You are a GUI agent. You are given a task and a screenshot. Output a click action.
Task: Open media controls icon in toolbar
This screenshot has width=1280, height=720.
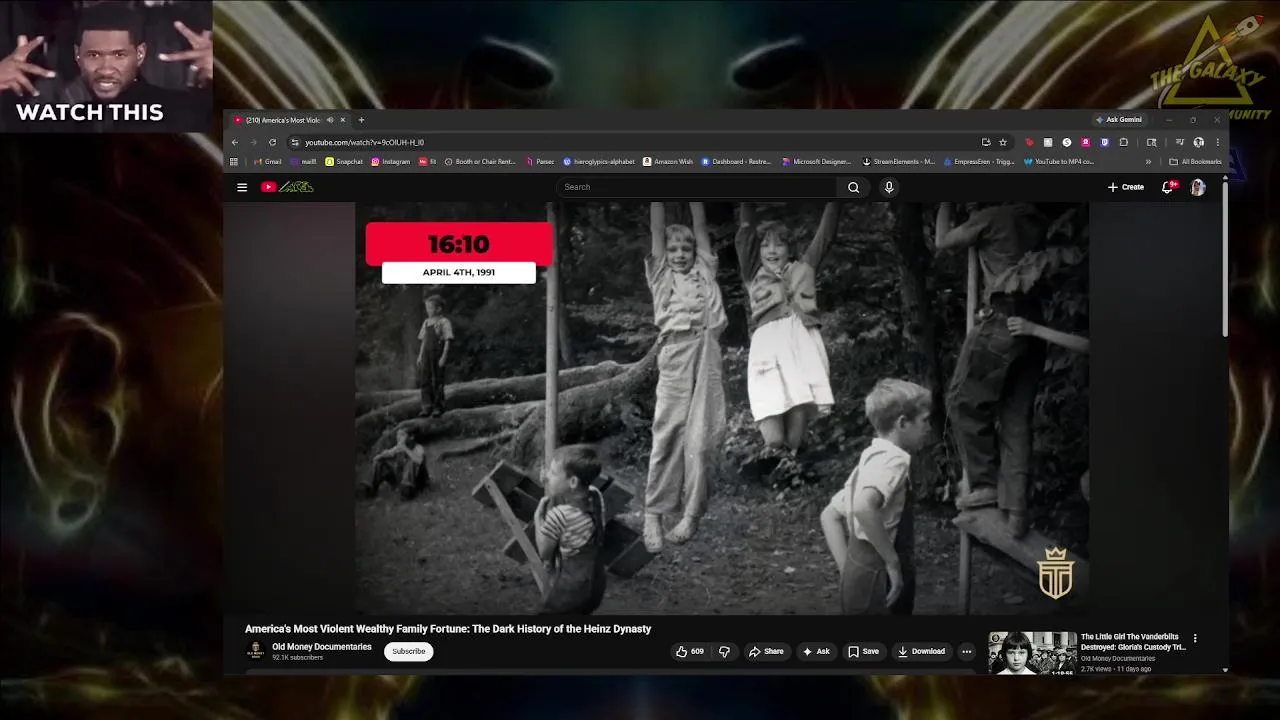click(1180, 142)
